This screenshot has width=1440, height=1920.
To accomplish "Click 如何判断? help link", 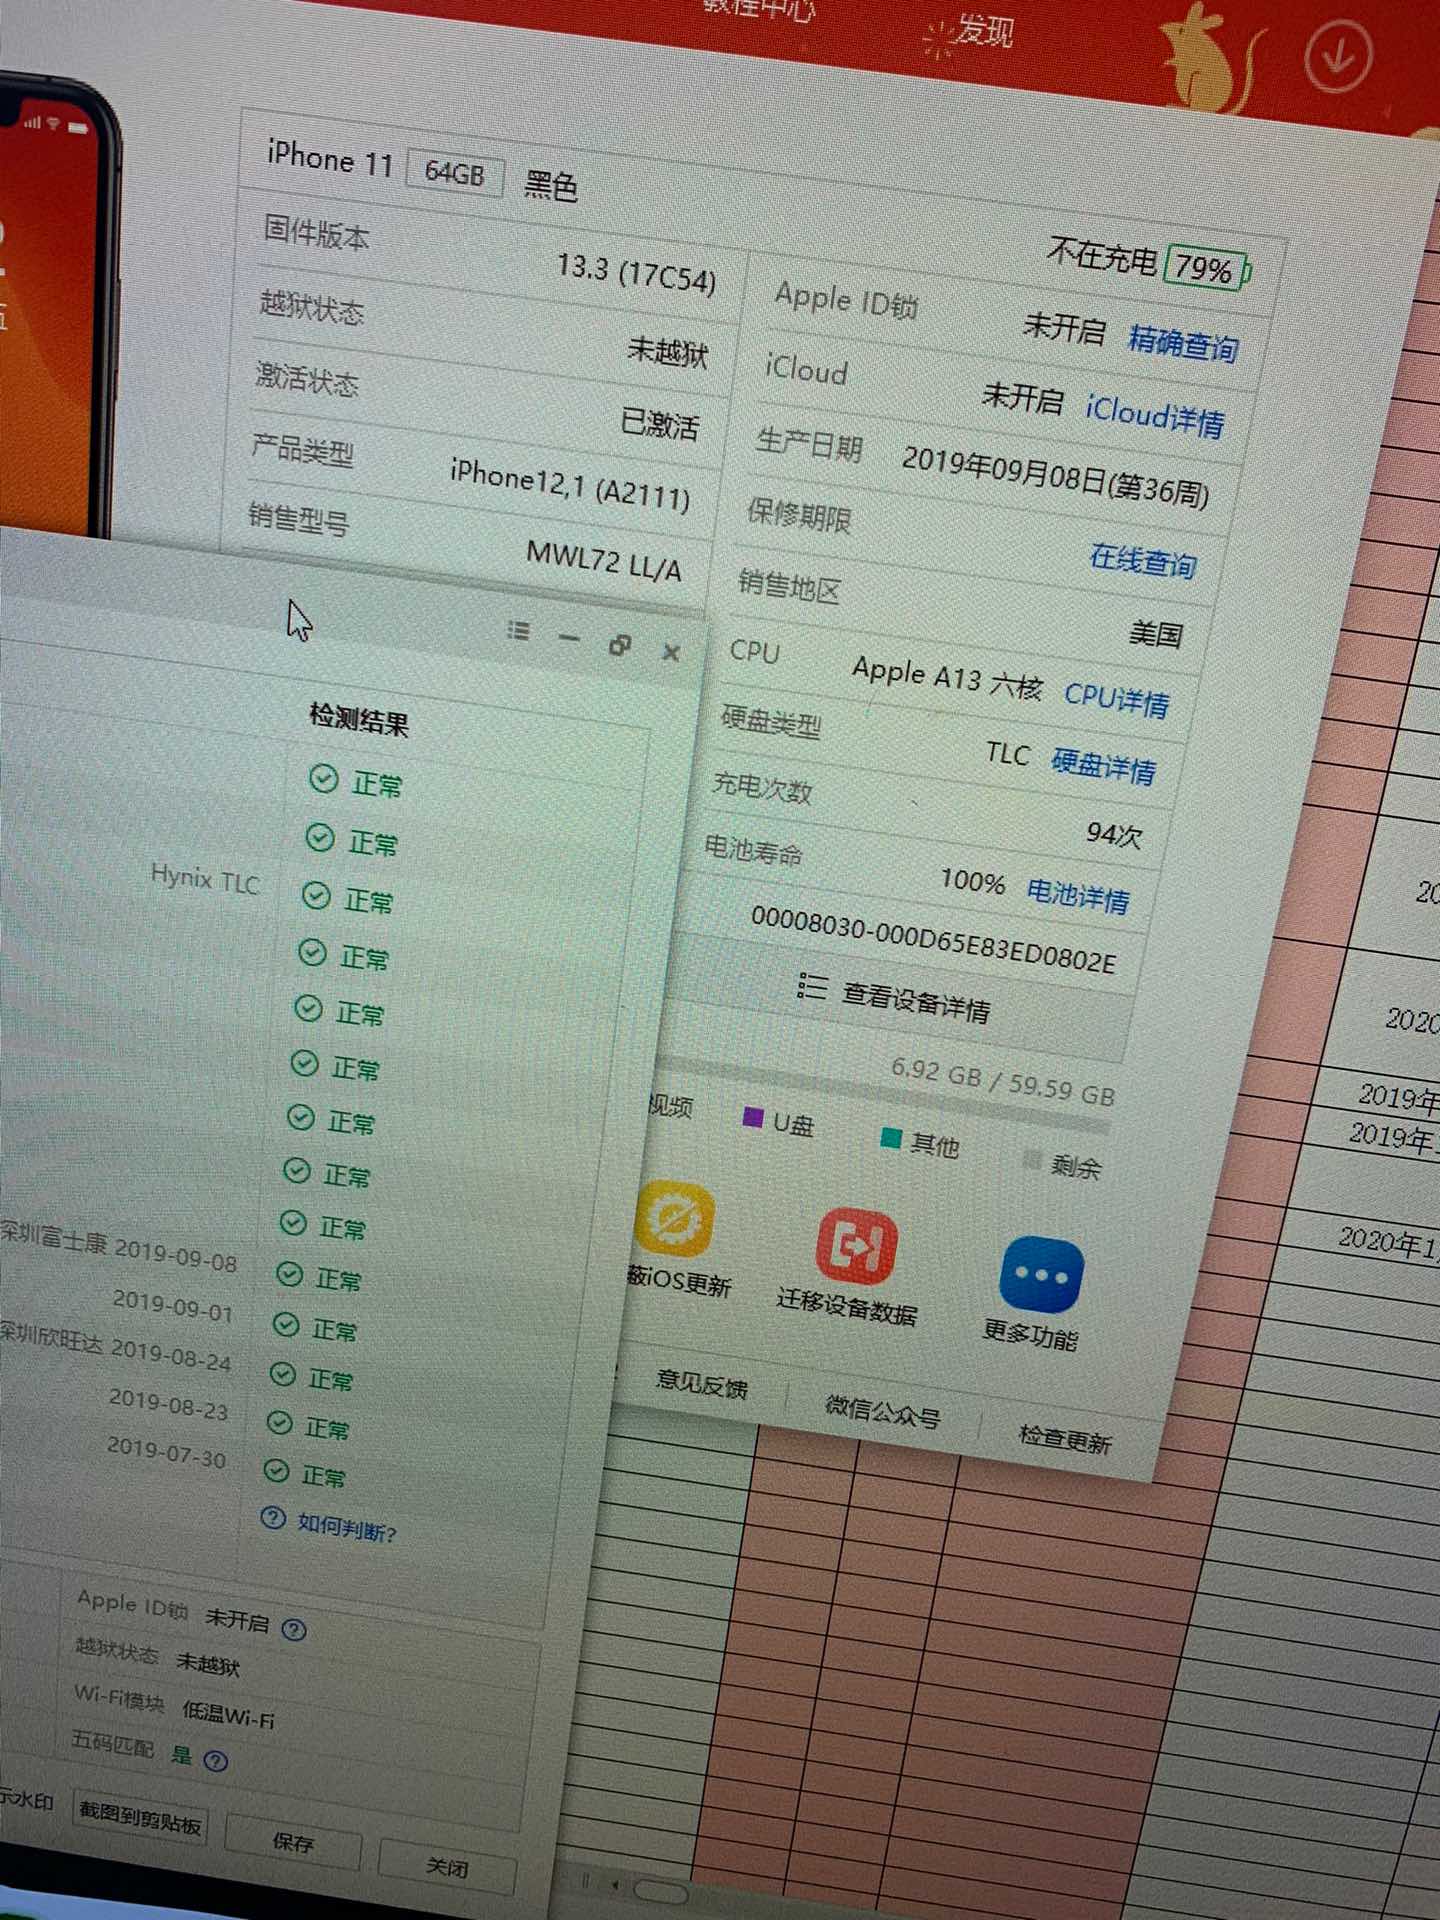I will pos(347,1528).
